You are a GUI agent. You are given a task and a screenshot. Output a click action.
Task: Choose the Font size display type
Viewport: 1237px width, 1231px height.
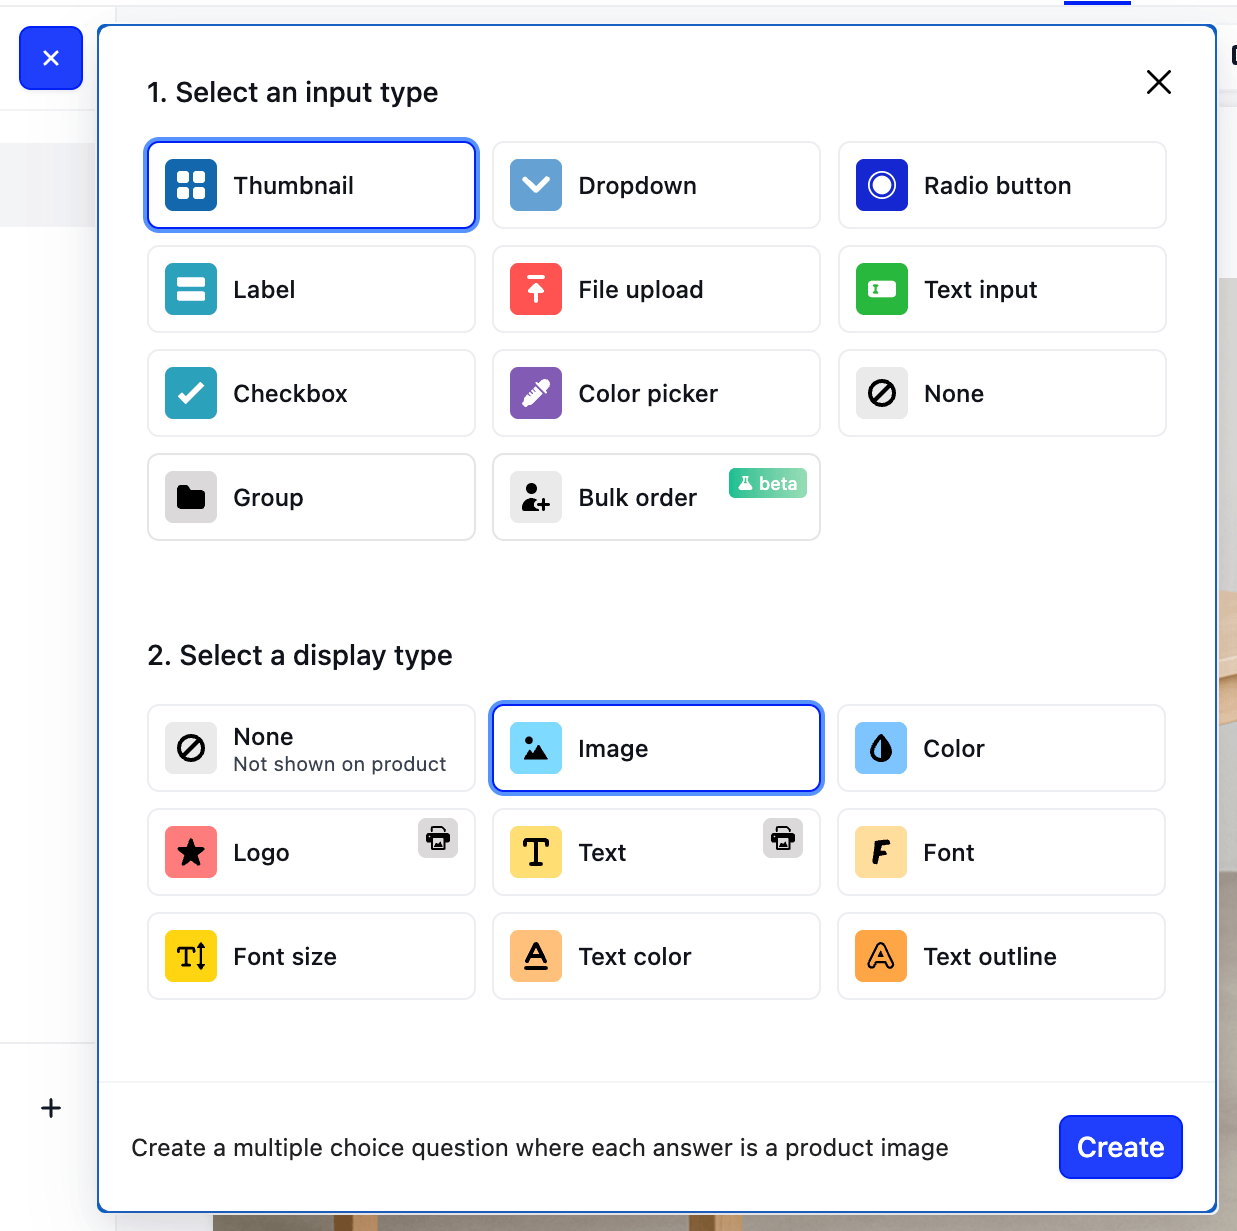pos(311,957)
